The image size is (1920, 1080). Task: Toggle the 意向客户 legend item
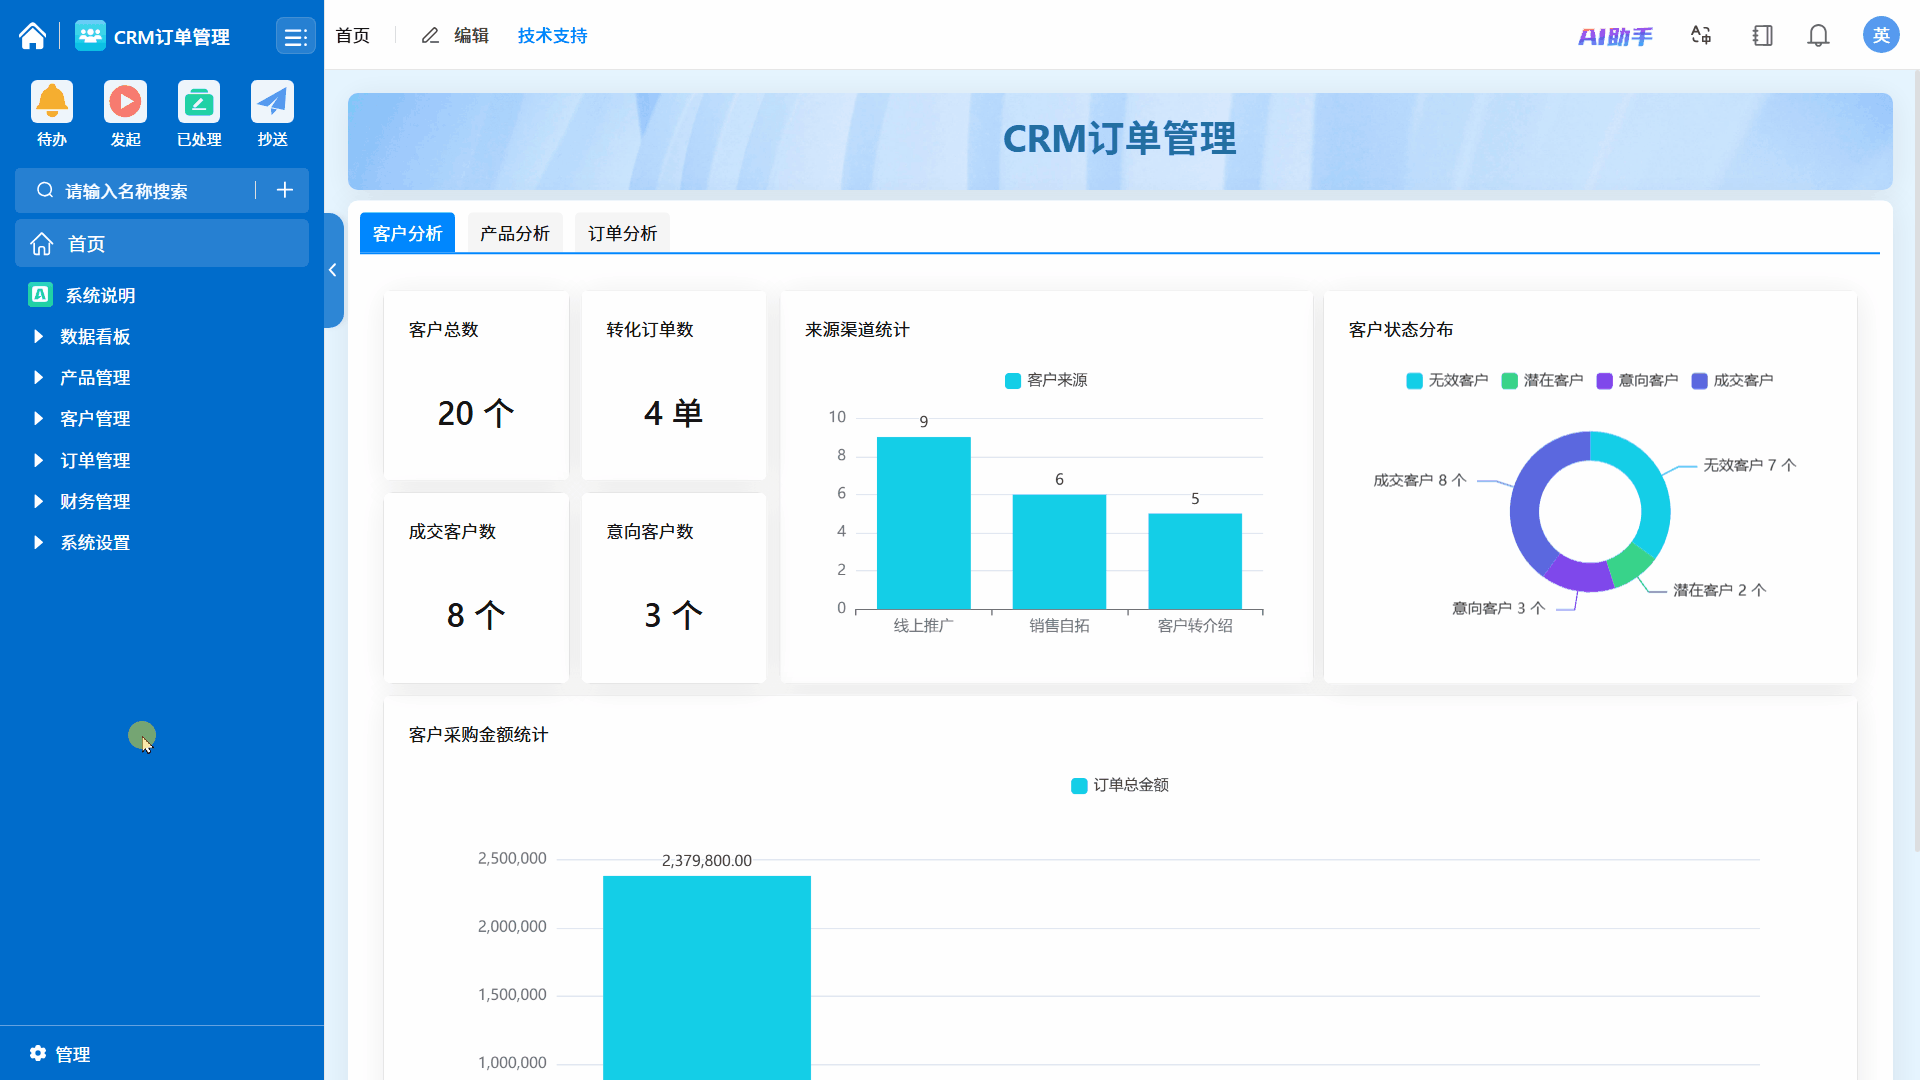point(1637,380)
